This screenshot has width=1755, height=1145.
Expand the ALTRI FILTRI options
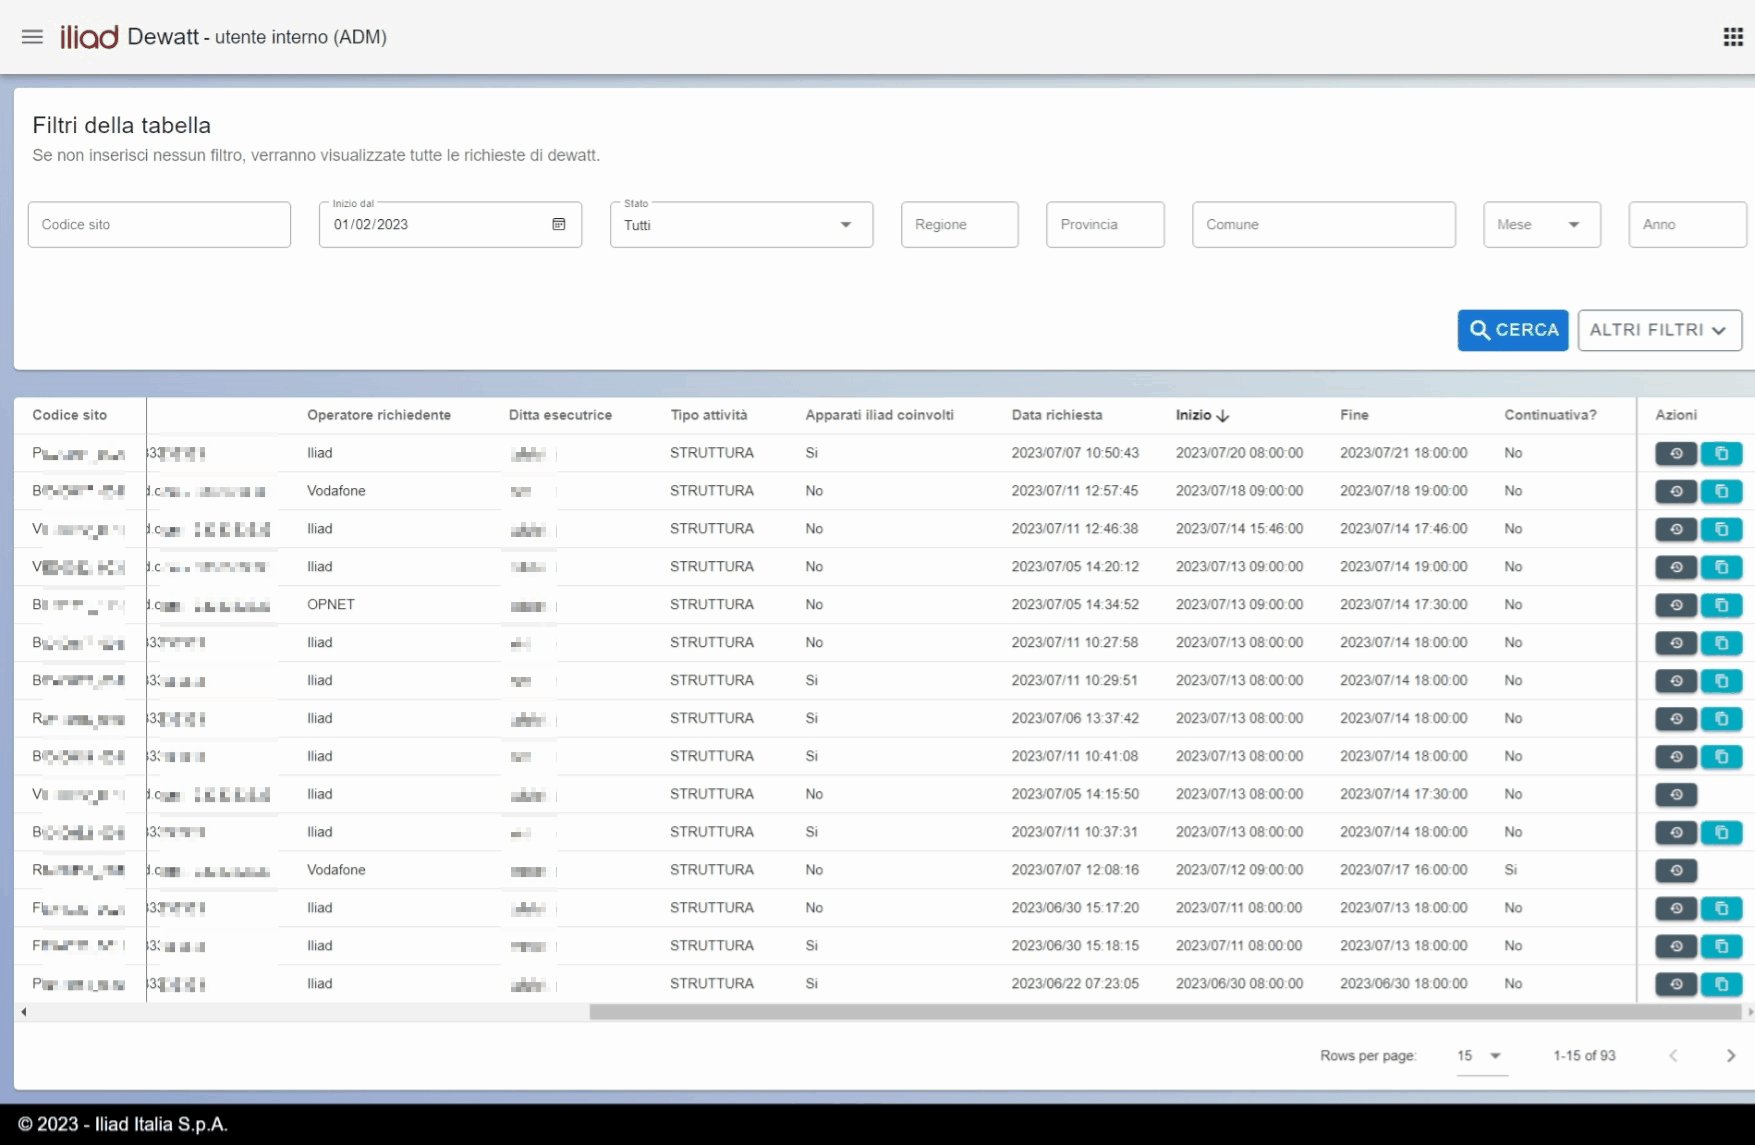[x=1659, y=330]
